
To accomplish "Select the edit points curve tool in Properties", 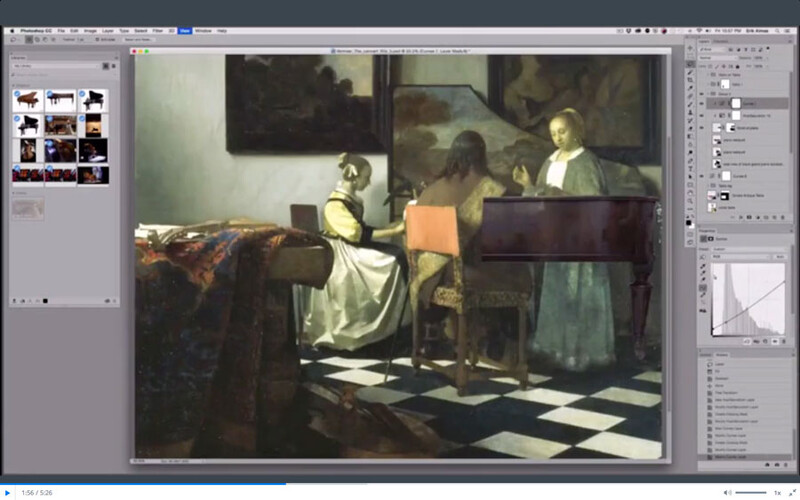I will 703,288.
